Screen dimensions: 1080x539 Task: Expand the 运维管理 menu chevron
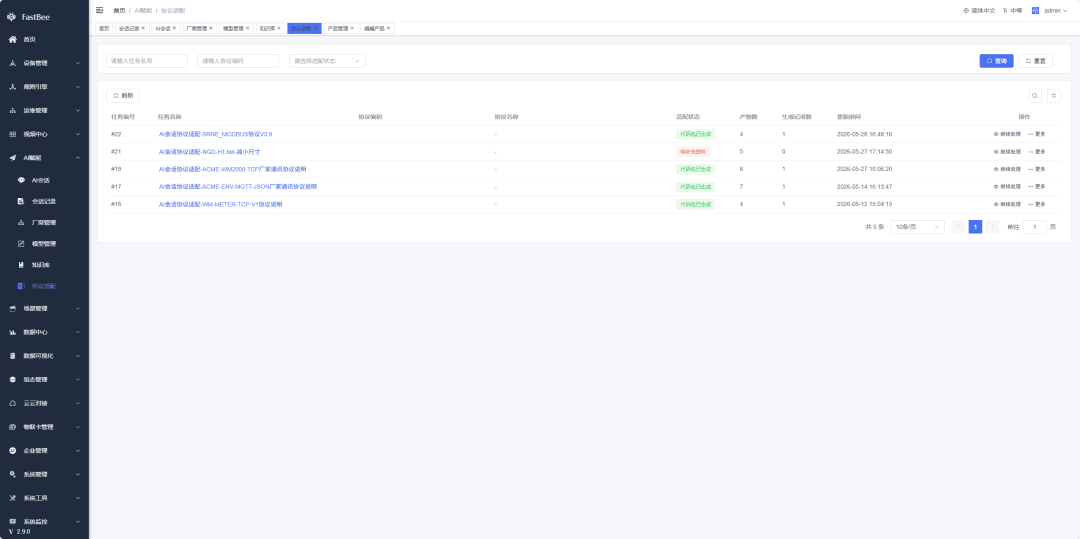tap(78, 110)
